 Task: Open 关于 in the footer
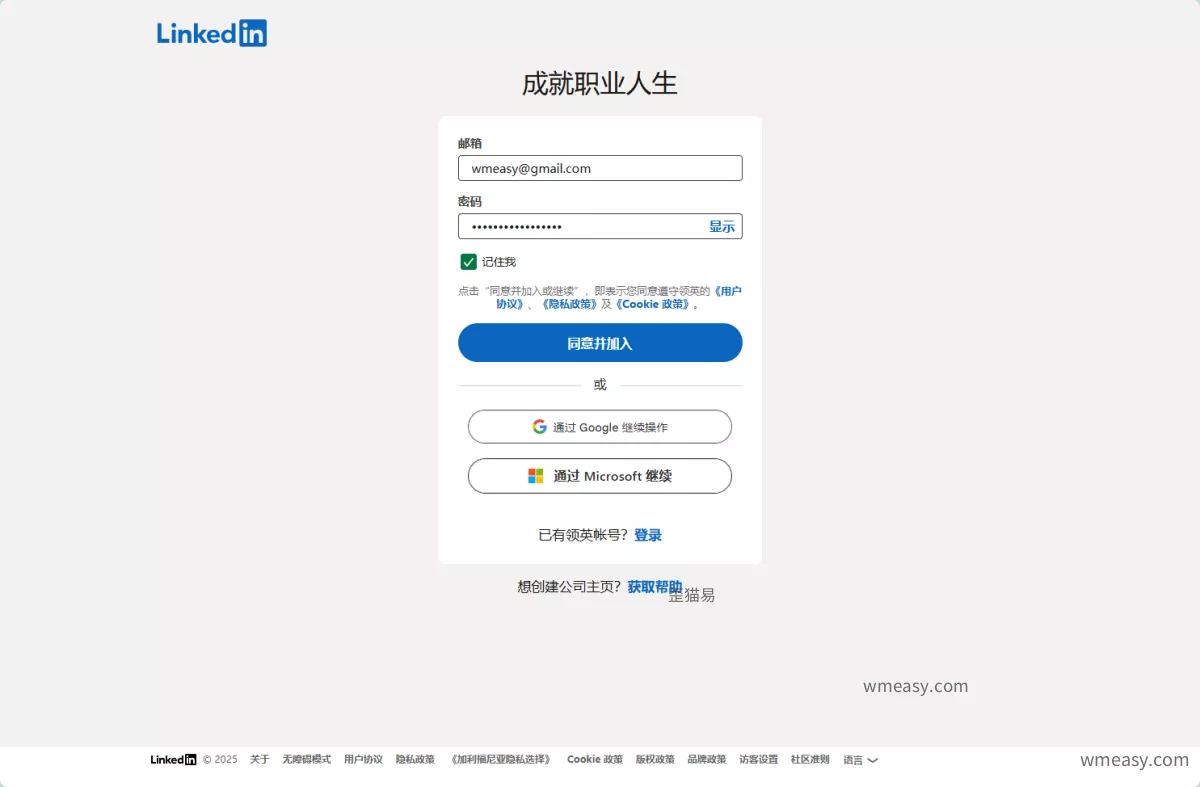pyautogui.click(x=260, y=760)
